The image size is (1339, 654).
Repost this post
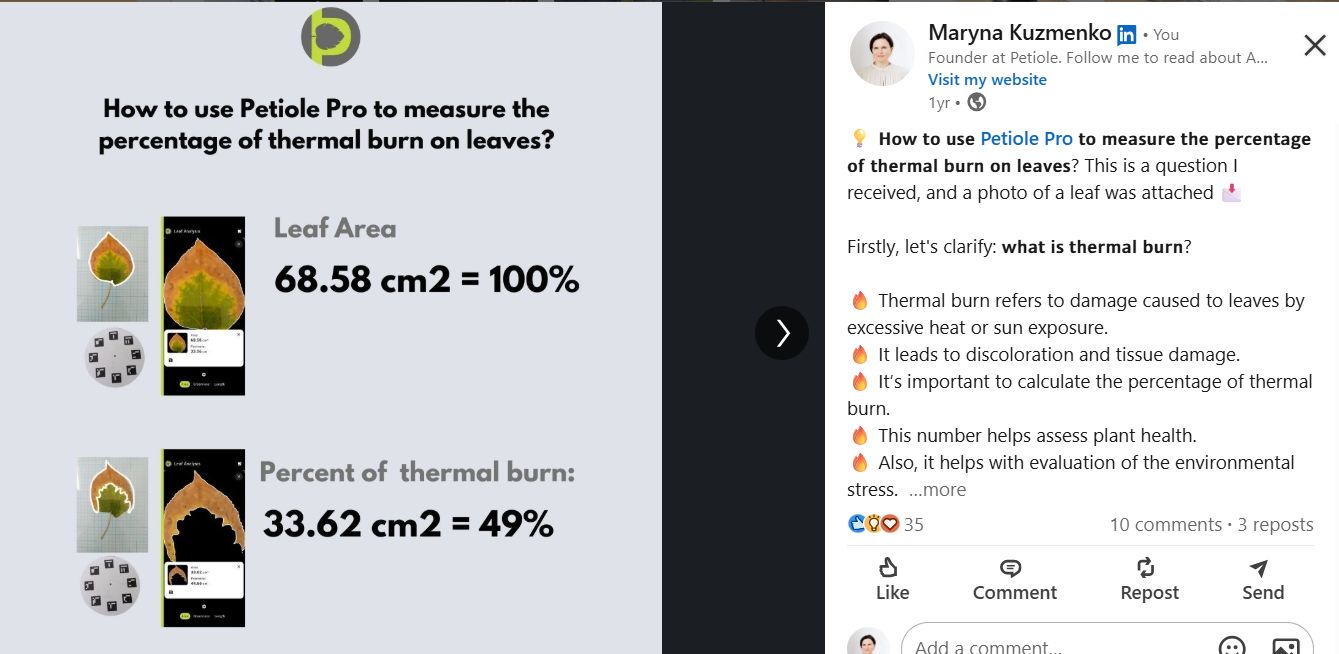[x=1149, y=579]
